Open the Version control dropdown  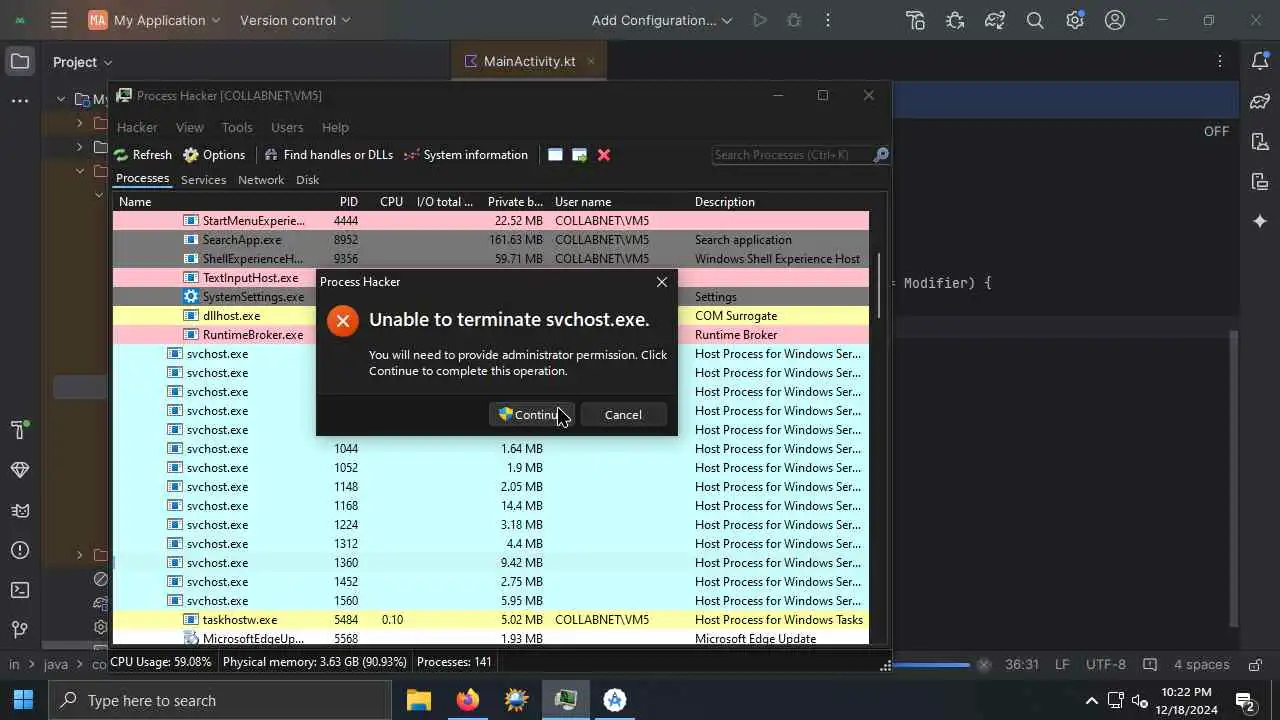296,20
